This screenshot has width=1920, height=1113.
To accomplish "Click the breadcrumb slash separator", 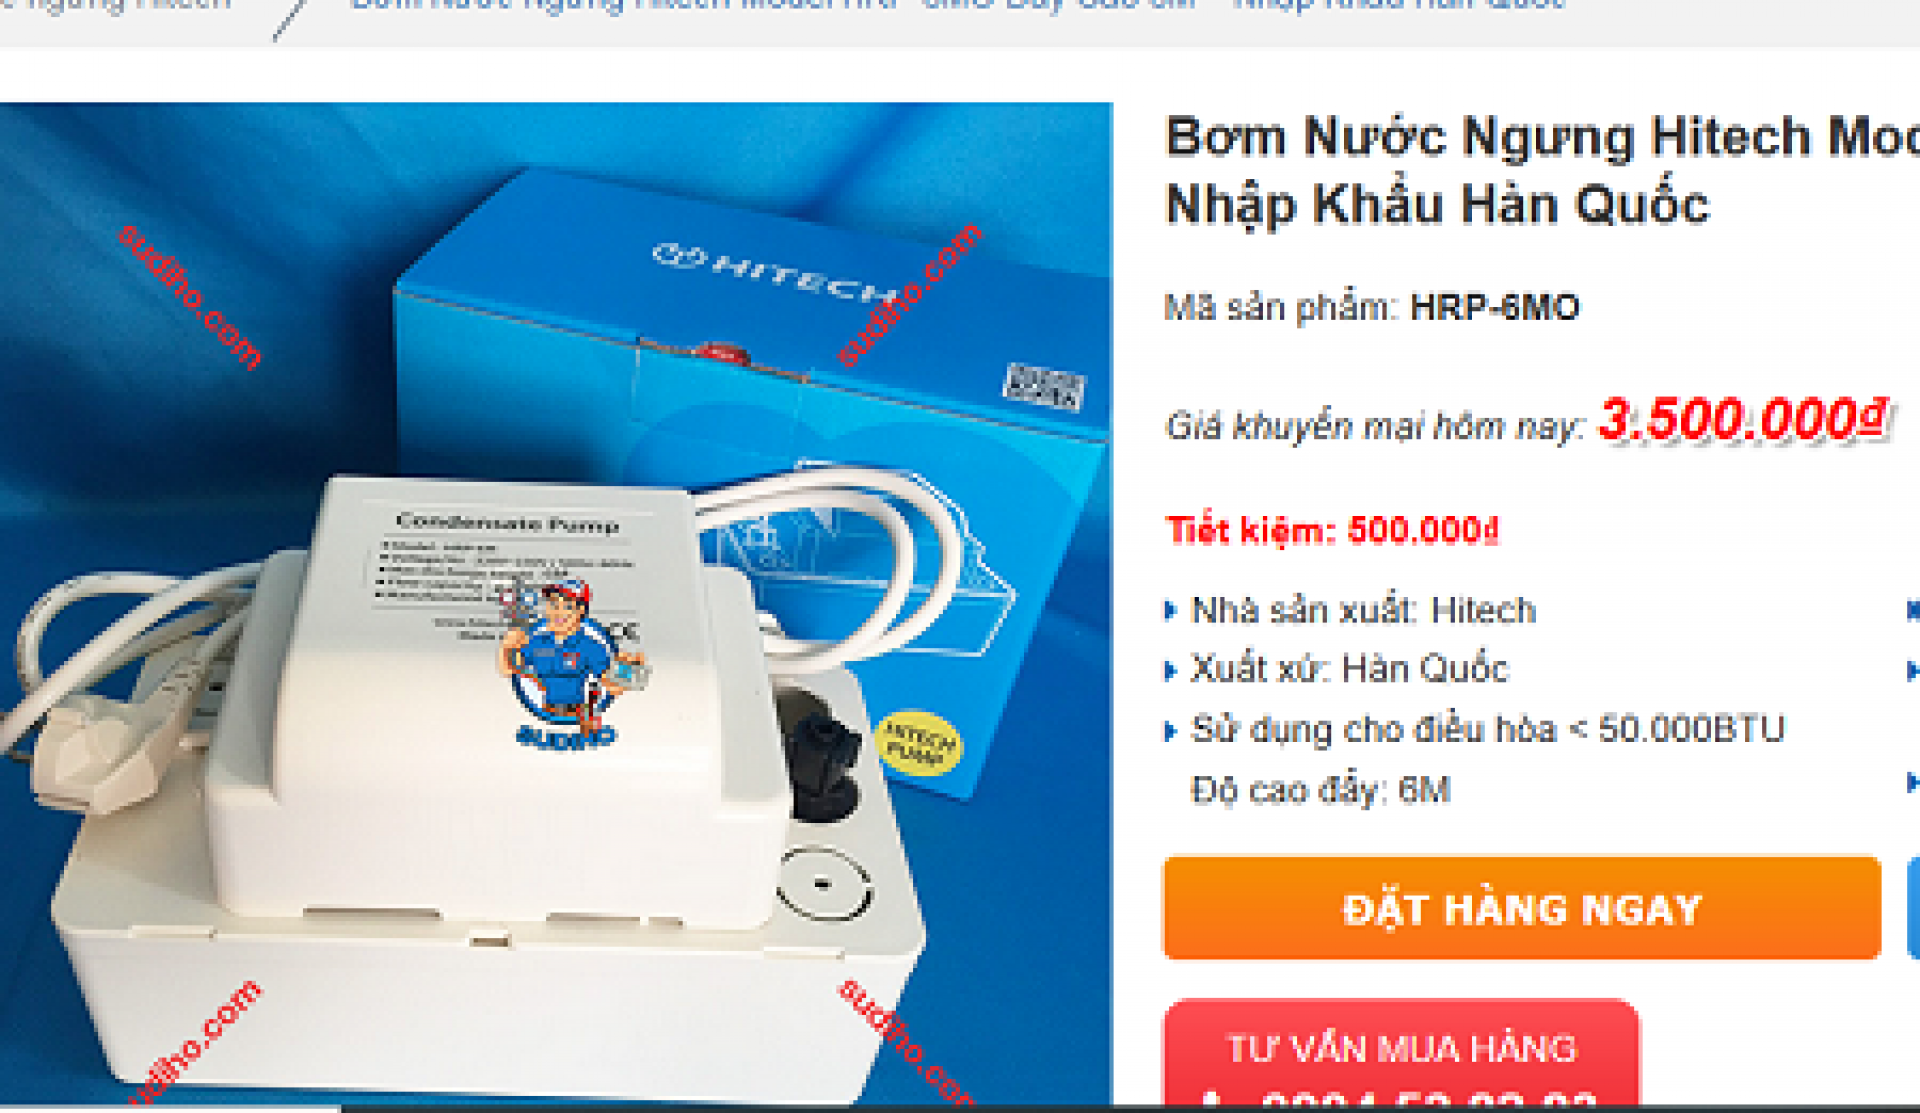I will (x=290, y=16).
